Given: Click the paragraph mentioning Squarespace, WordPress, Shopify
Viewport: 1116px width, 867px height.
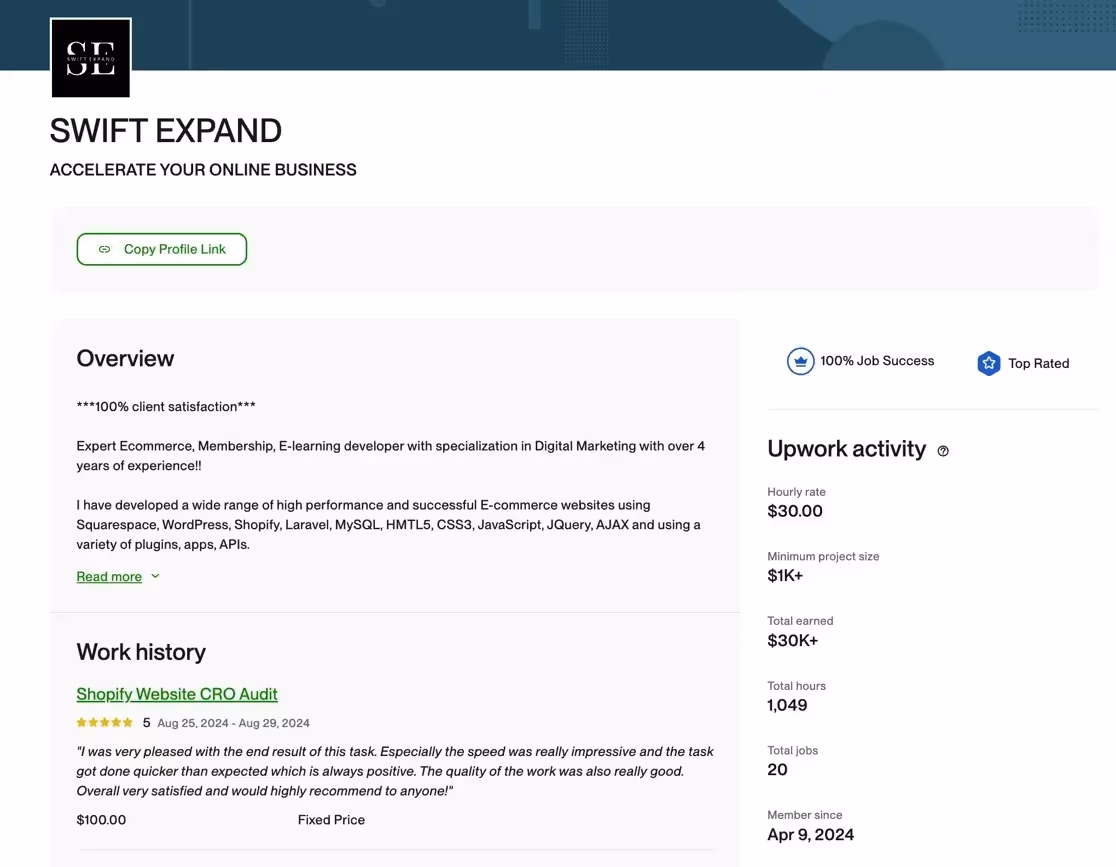Looking at the screenshot, I should point(389,525).
